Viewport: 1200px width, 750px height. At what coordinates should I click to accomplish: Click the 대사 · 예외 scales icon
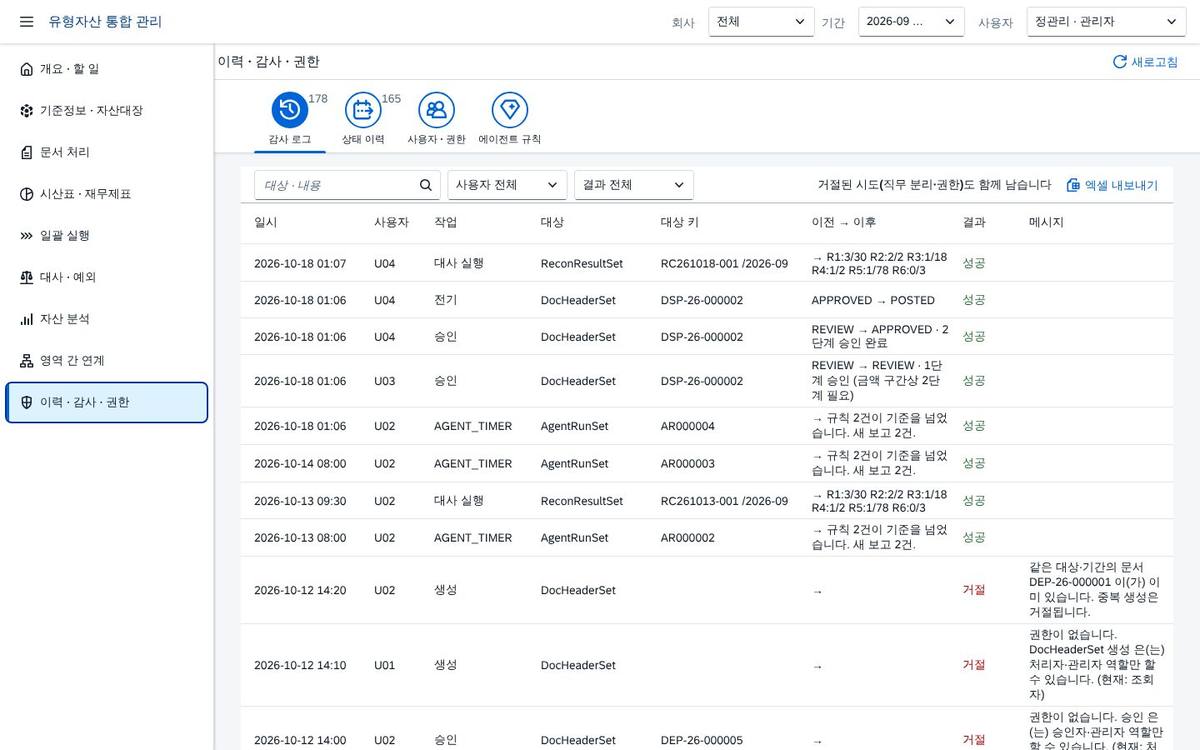click(x=27, y=277)
